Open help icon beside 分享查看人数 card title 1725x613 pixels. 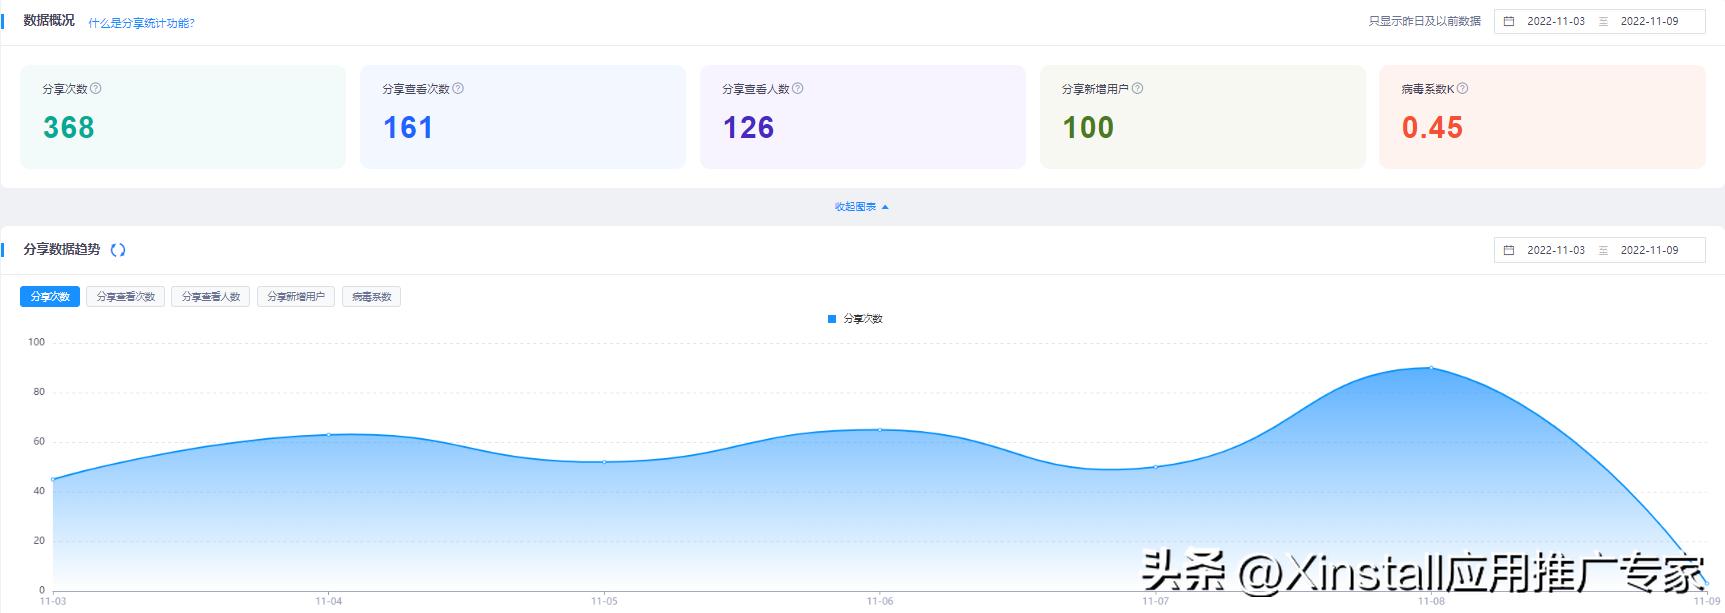798,88
